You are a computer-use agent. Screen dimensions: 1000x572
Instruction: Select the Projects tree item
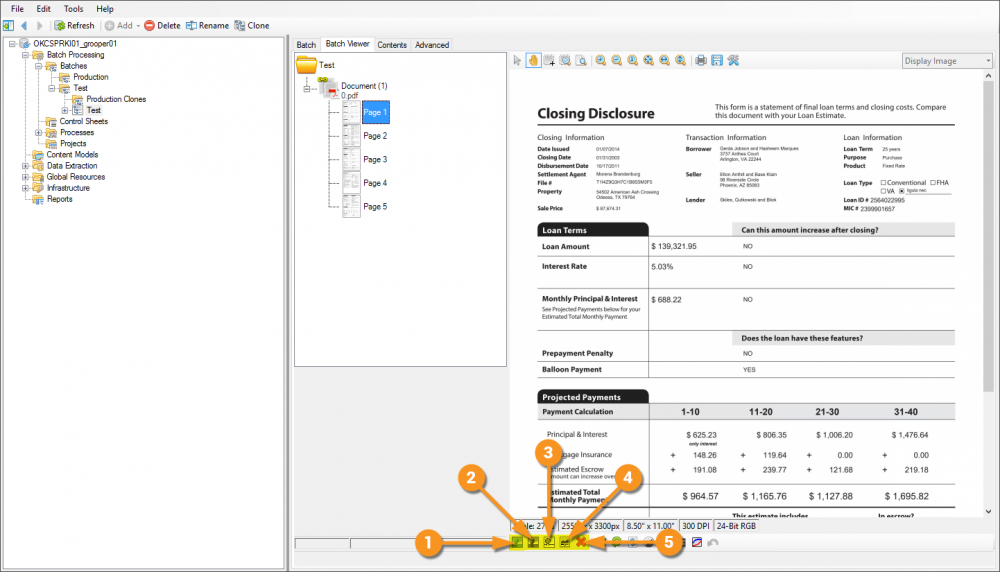tap(73, 143)
